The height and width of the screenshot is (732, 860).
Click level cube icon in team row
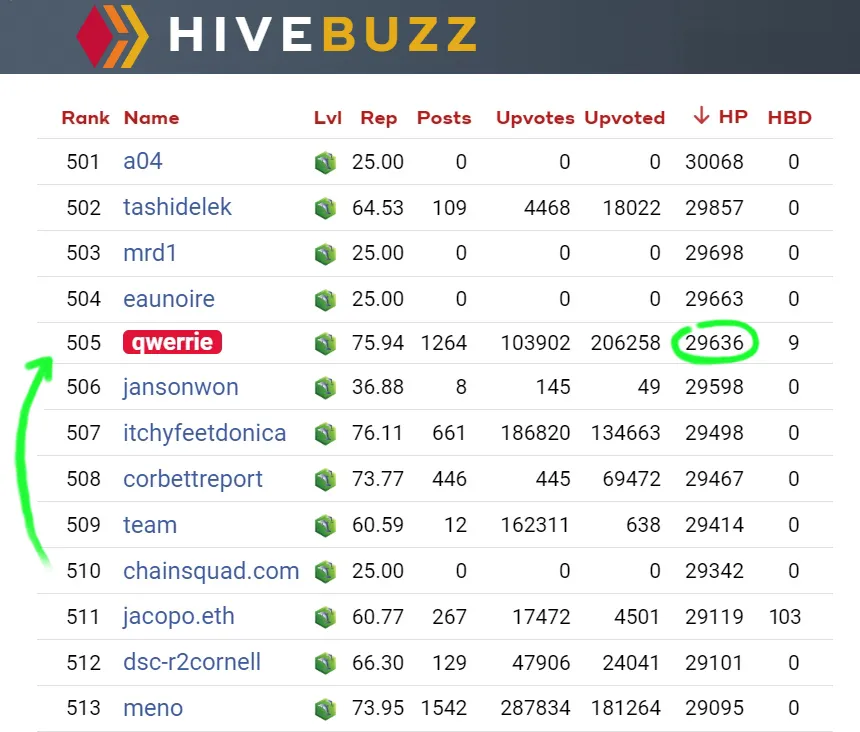[325, 526]
